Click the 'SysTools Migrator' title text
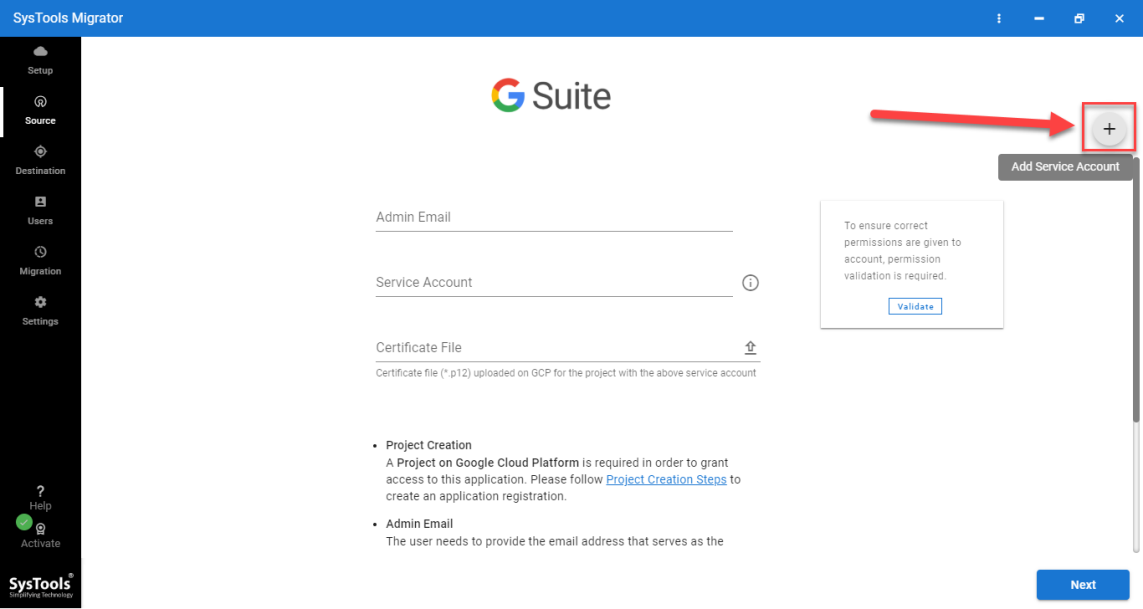1143x609 pixels. (68, 18)
